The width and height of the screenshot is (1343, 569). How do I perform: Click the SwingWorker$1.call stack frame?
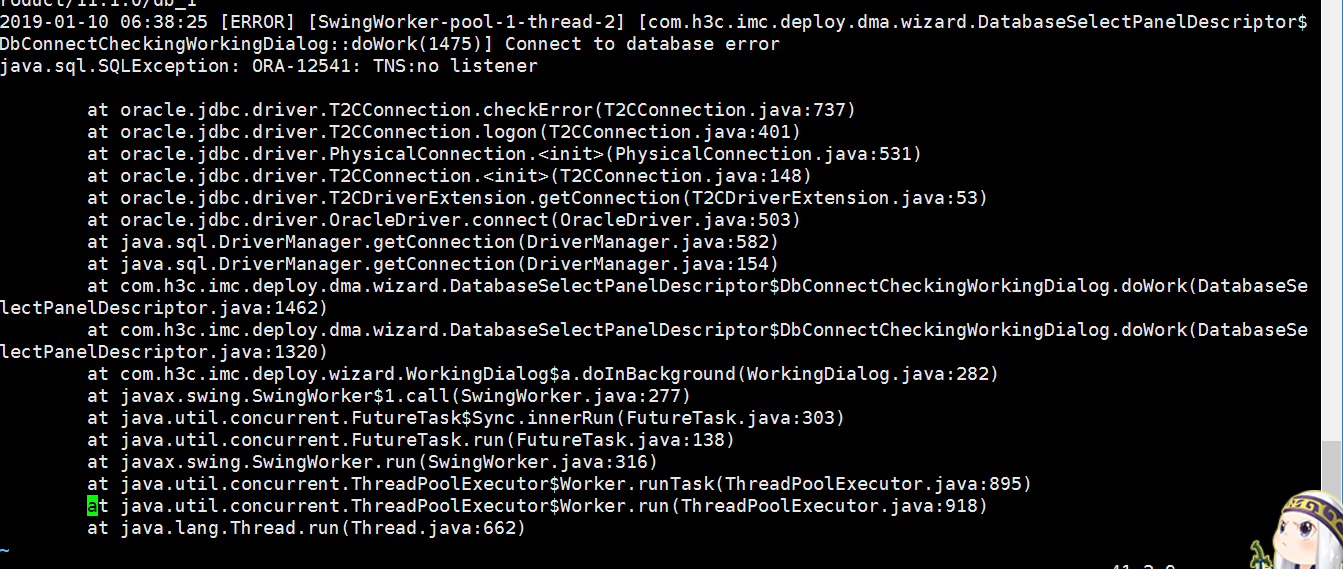pyautogui.click(x=389, y=396)
